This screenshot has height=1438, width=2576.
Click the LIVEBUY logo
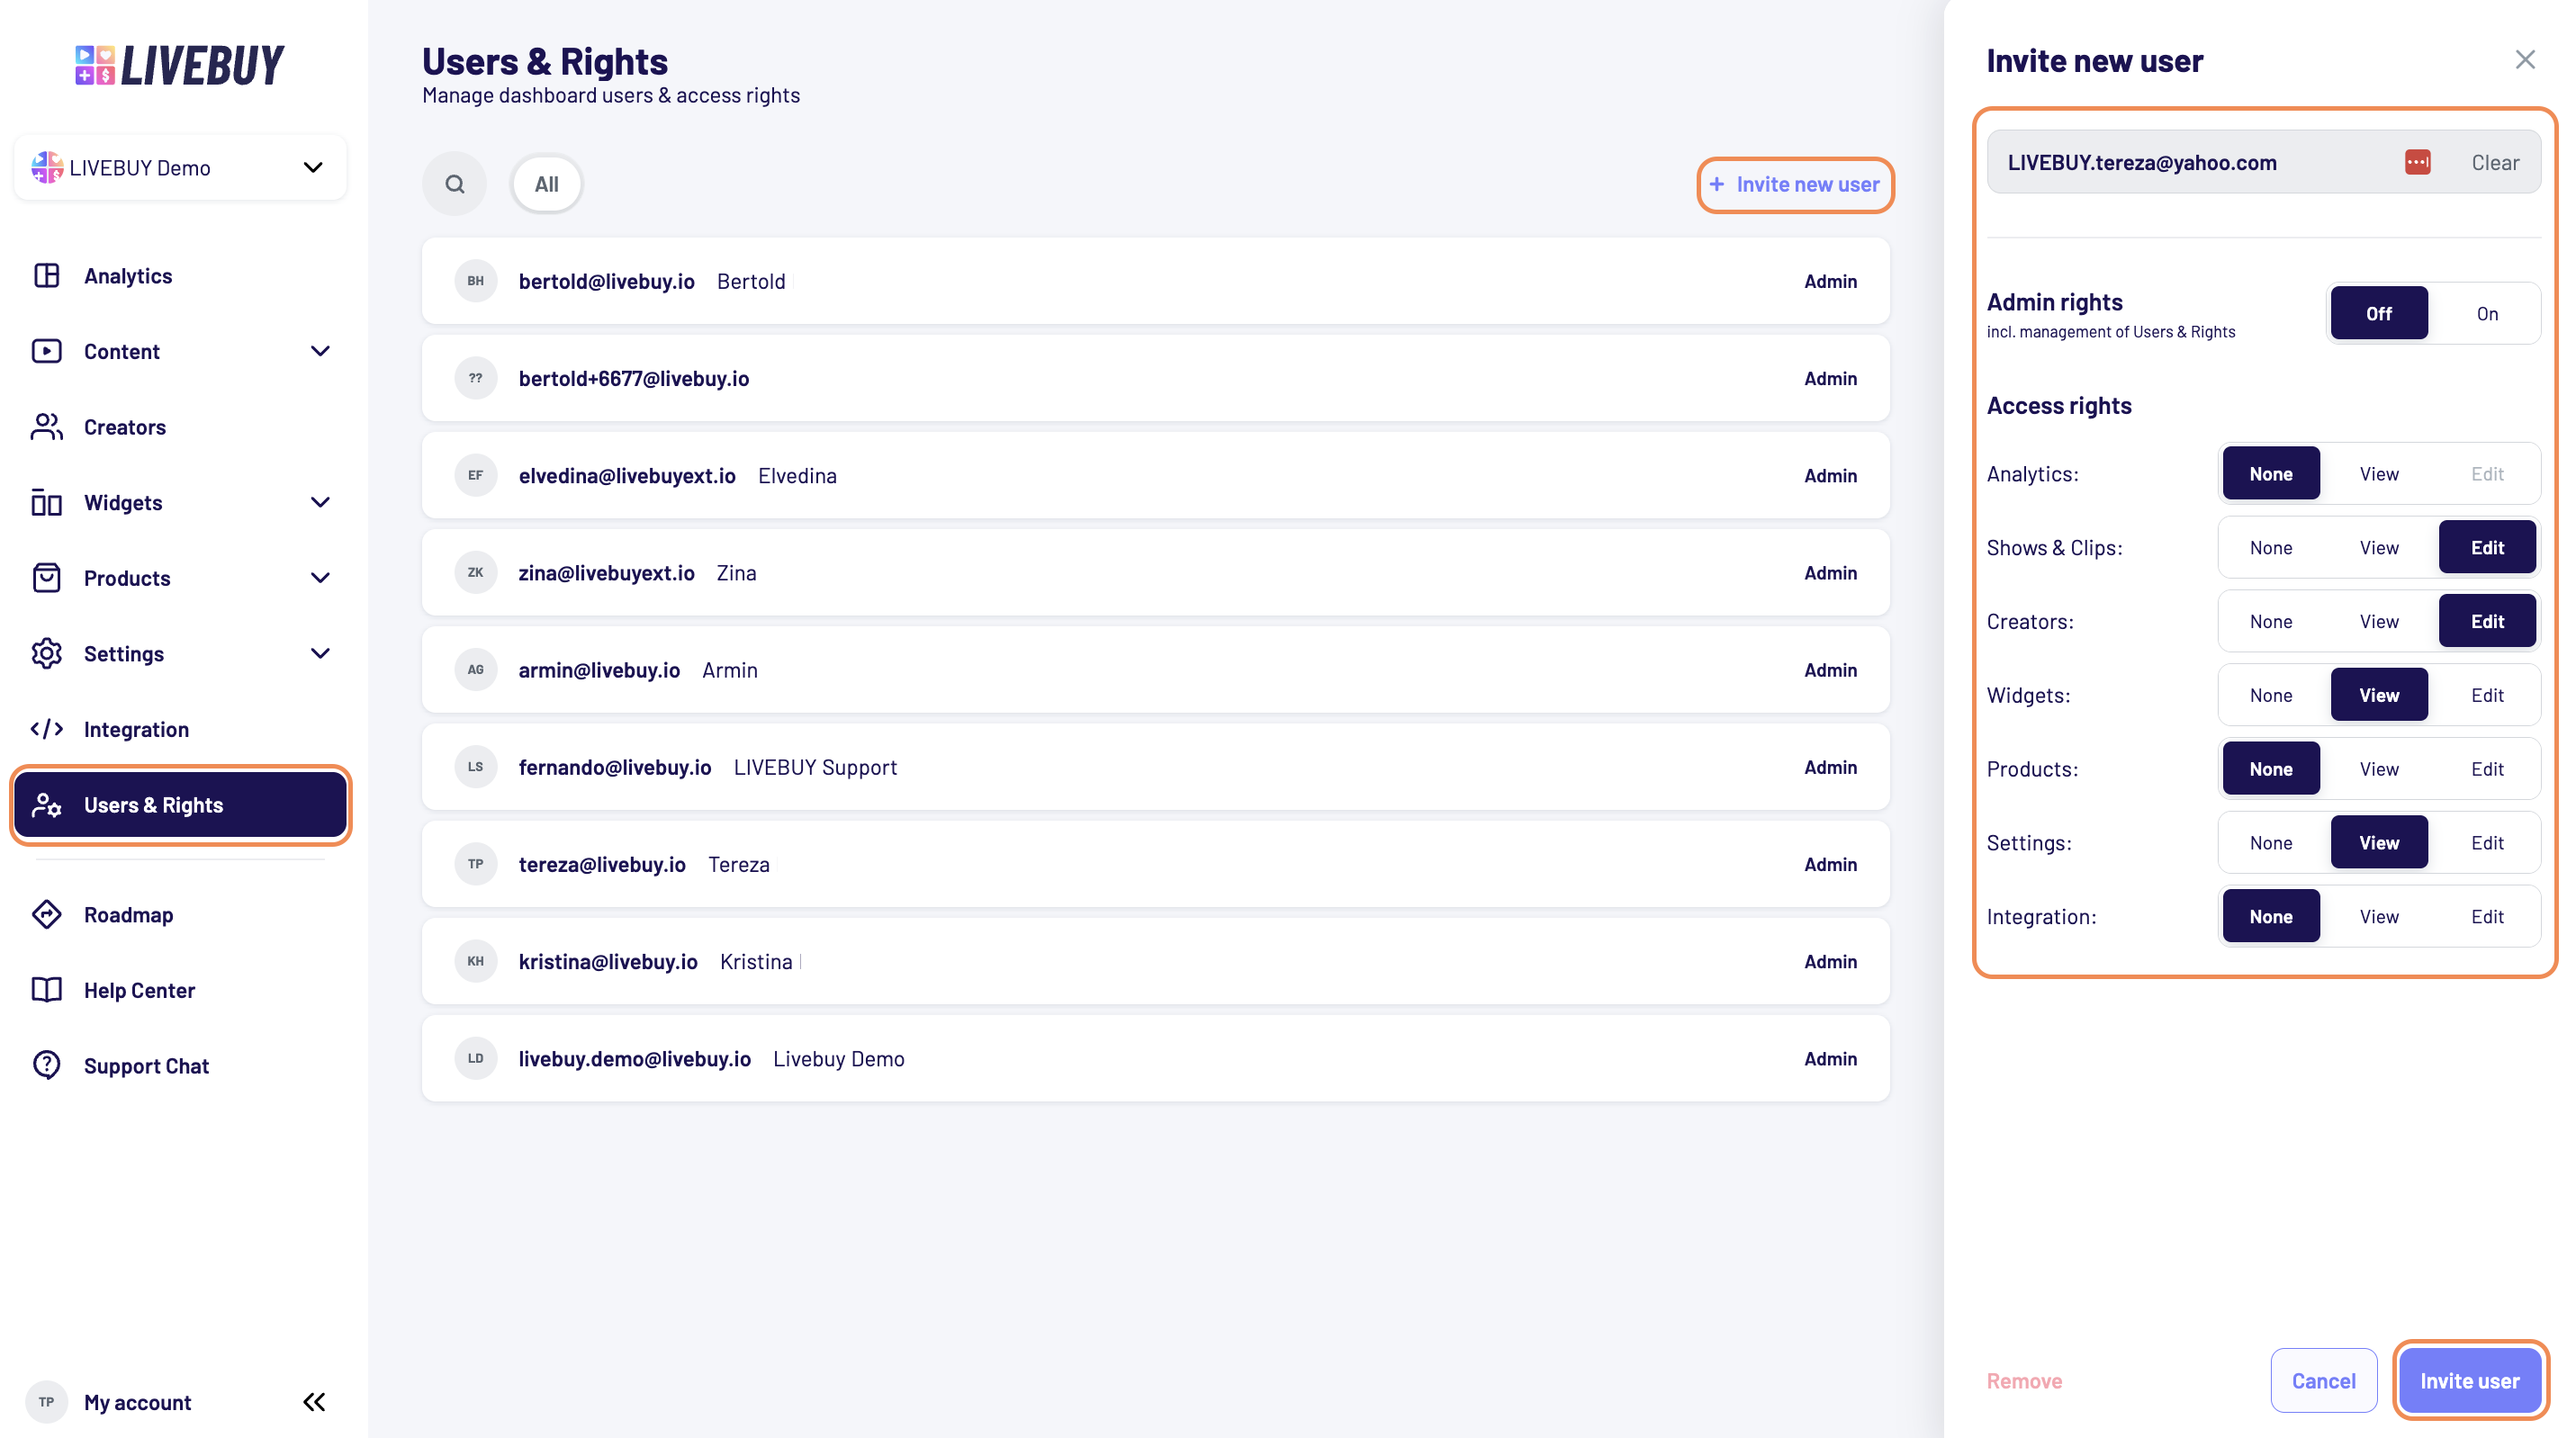point(180,65)
